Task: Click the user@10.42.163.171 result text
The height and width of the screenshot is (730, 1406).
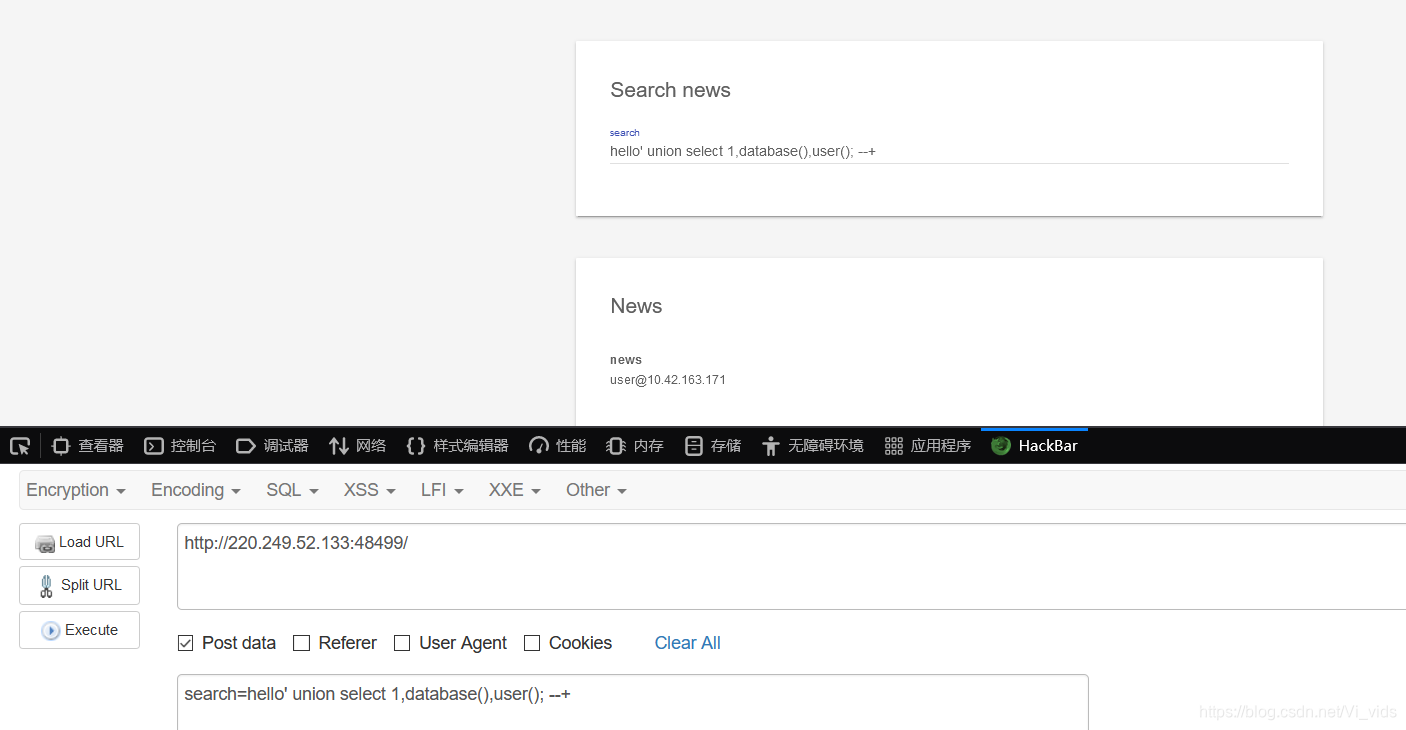Action: (x=668, y=380)
